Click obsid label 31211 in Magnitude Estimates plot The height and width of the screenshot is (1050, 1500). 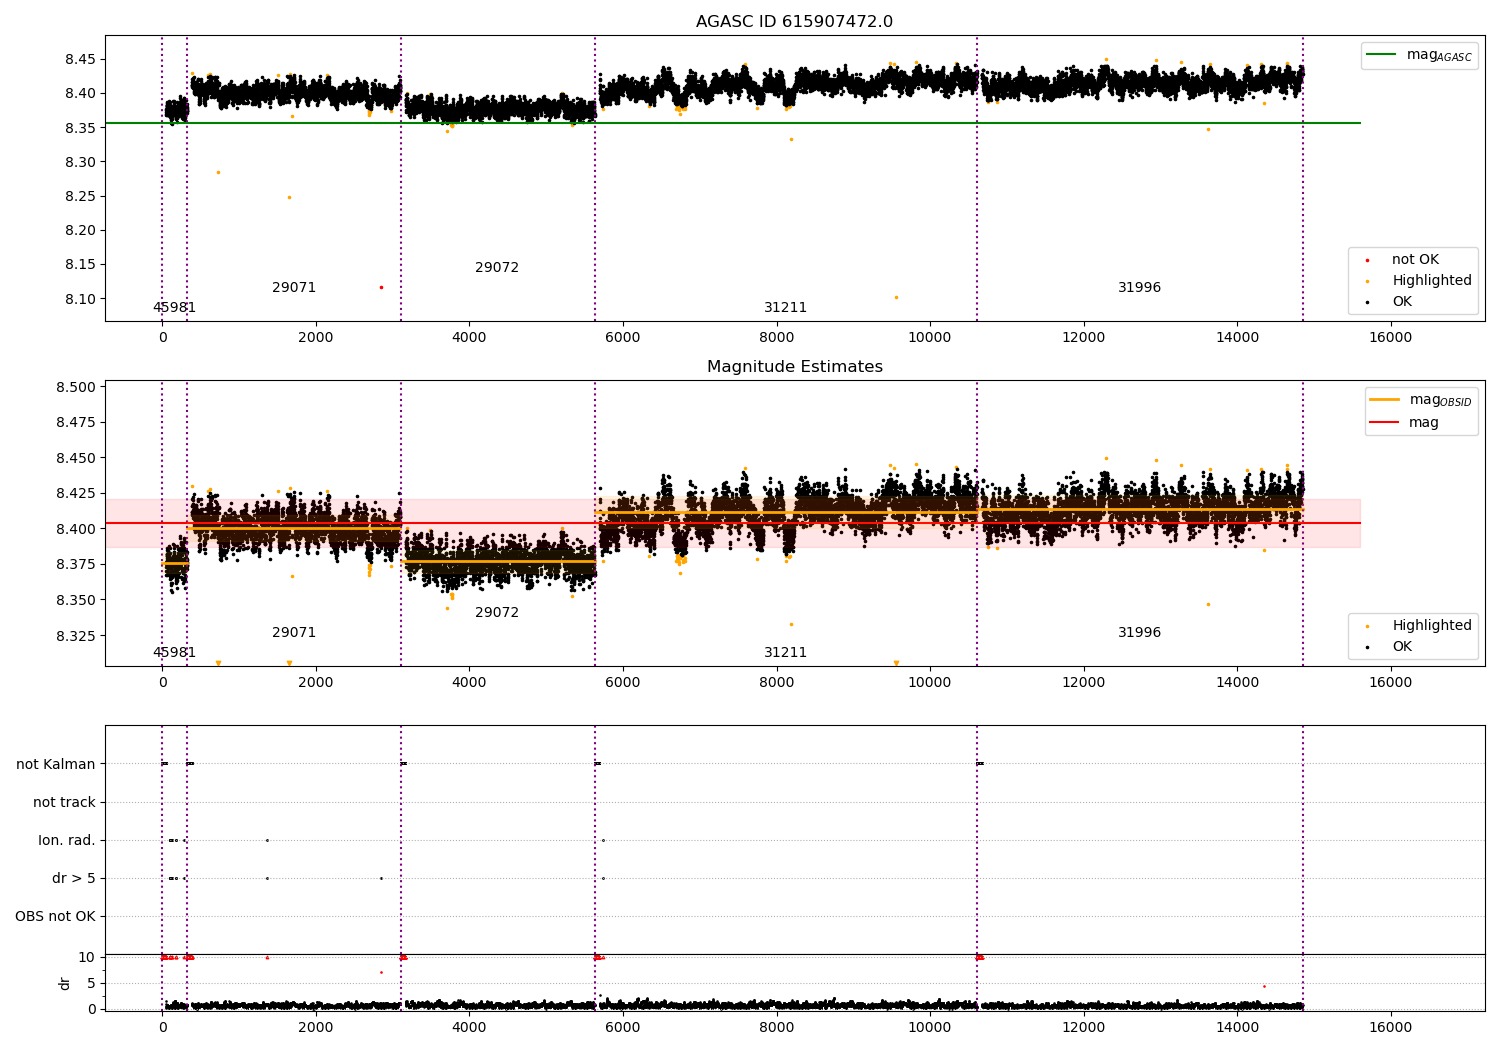coord(785,653)
